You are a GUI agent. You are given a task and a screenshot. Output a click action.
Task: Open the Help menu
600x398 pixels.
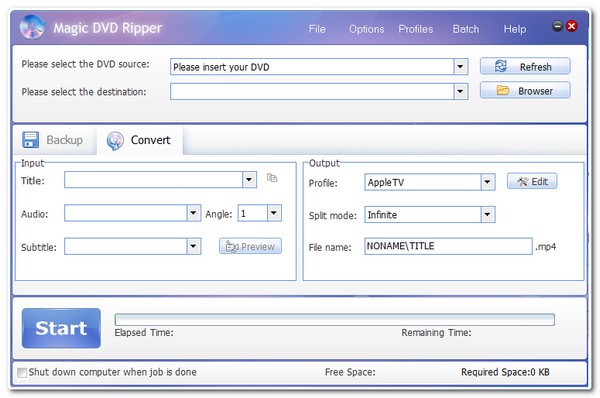click(x=515, y=29)
